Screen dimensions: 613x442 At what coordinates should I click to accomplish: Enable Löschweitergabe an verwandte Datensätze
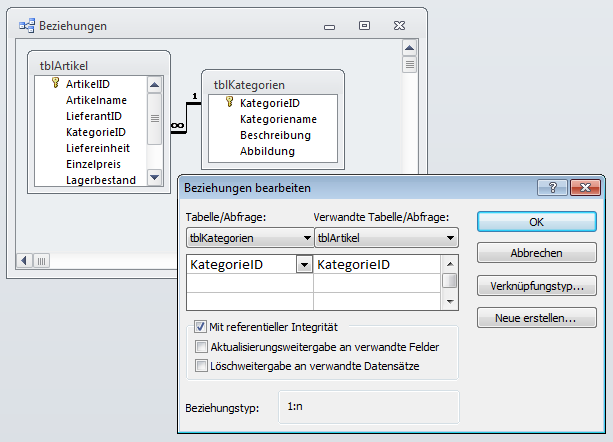(x=201, y=366)
